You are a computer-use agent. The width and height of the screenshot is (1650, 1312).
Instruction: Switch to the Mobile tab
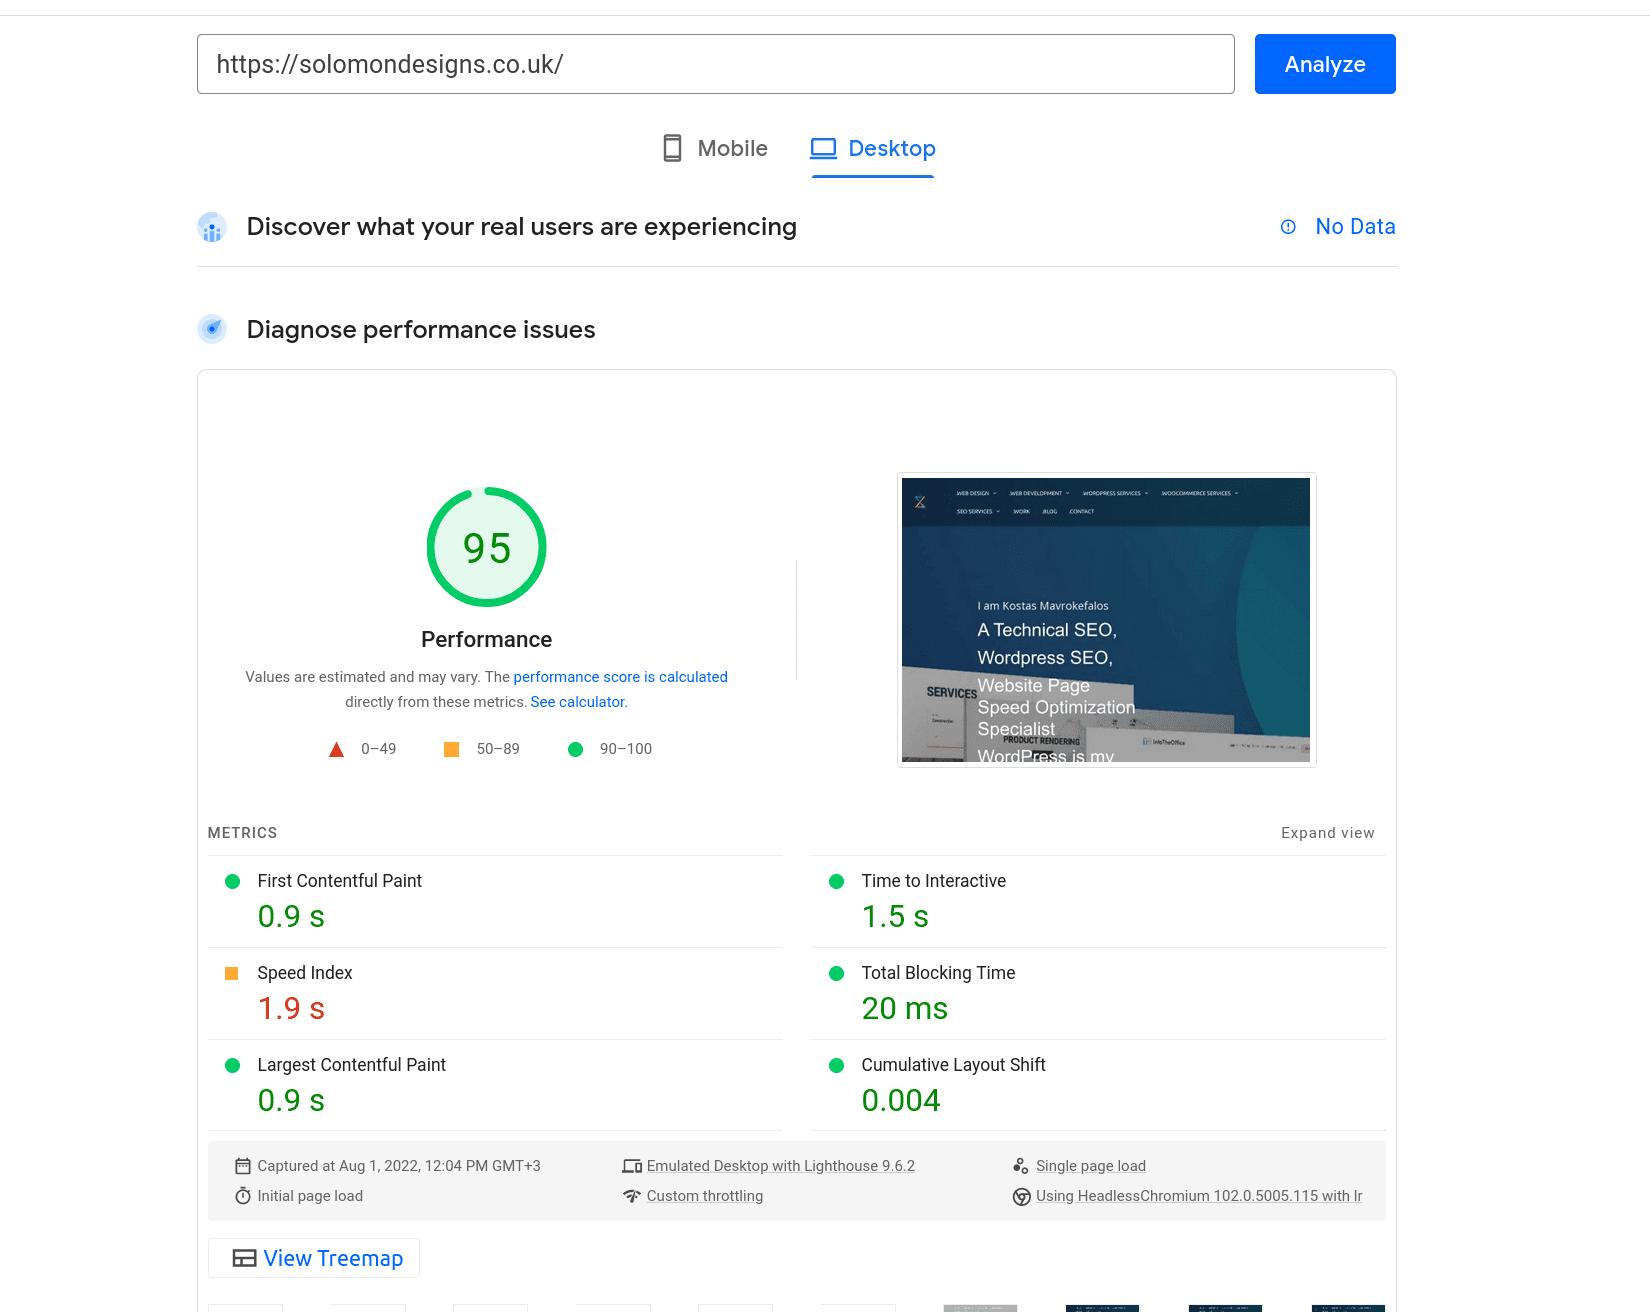click(715, 148)
